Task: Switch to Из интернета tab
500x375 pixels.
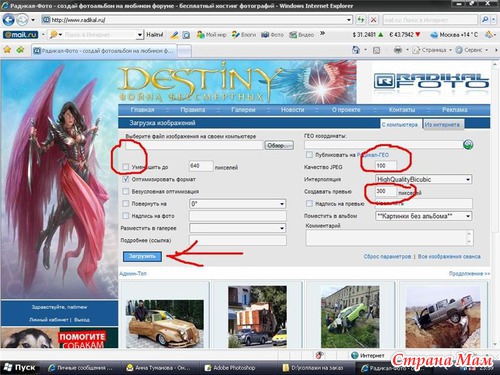Action: (x=442, y=125)
